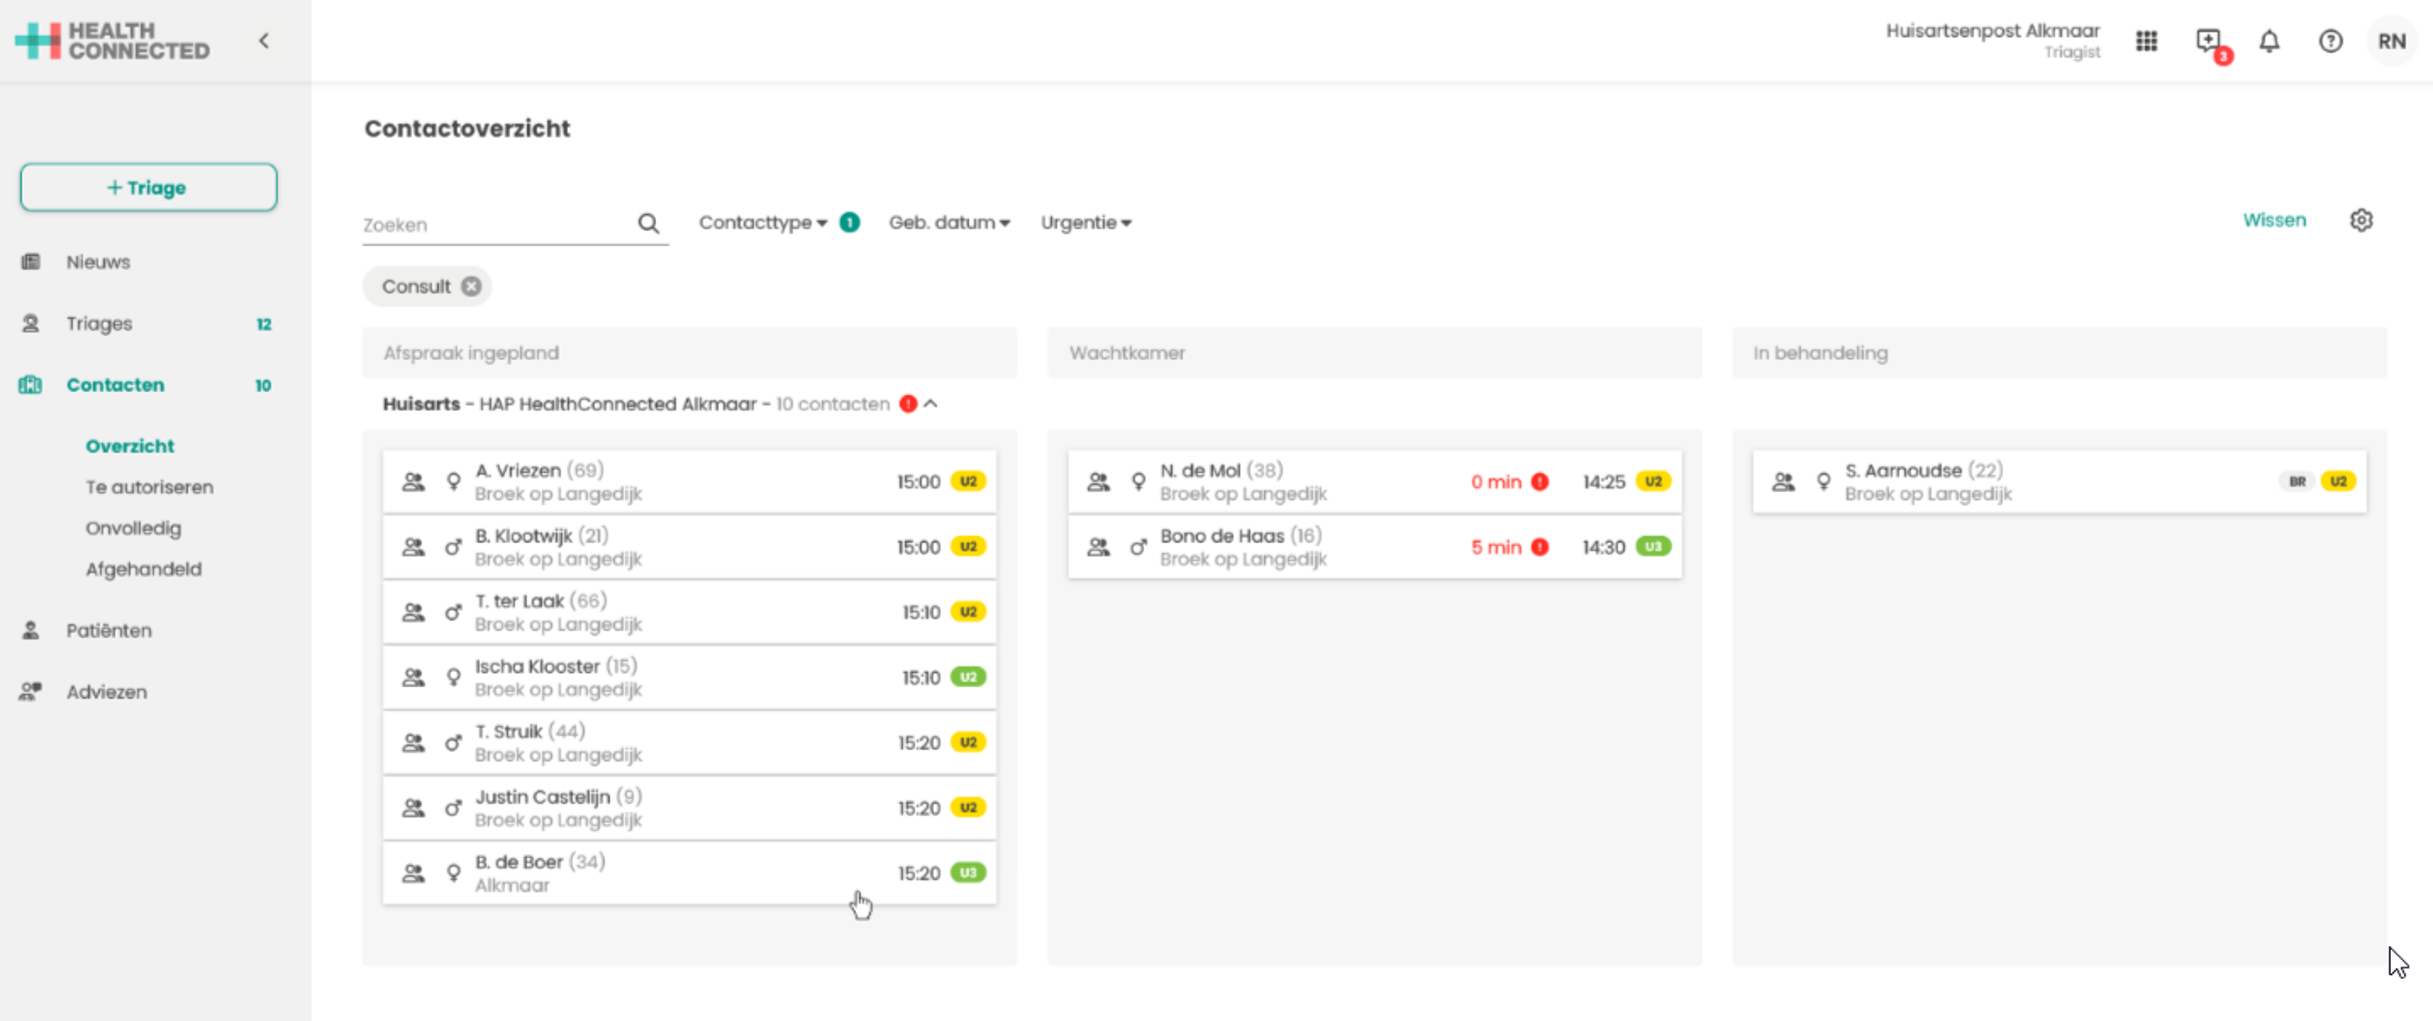The width and height of the screenshot is (2433, 1021).
Task: Select the Te autoriseren submenu item
Action: click(x=149, y=487)
